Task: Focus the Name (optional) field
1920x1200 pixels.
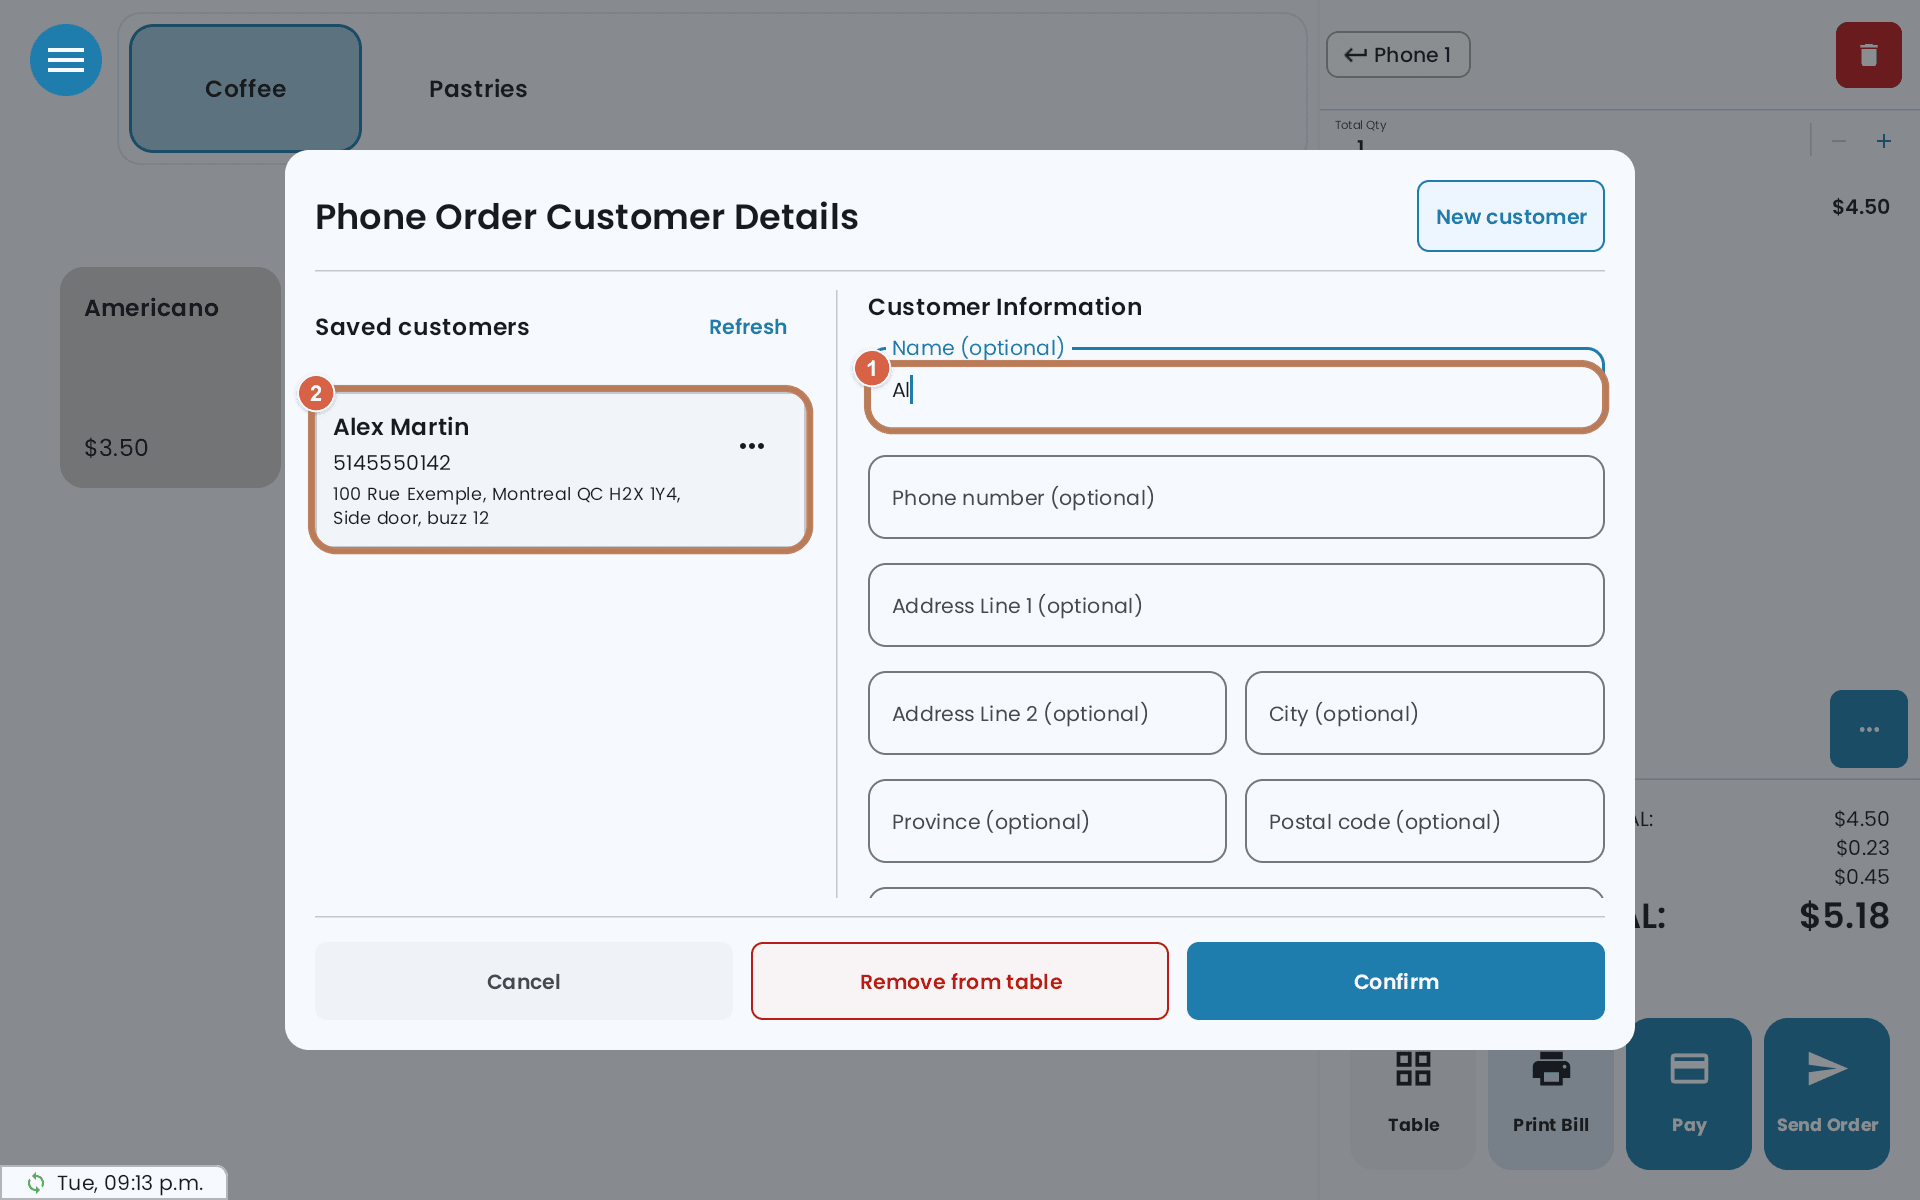Action: tap(1236, 391)
